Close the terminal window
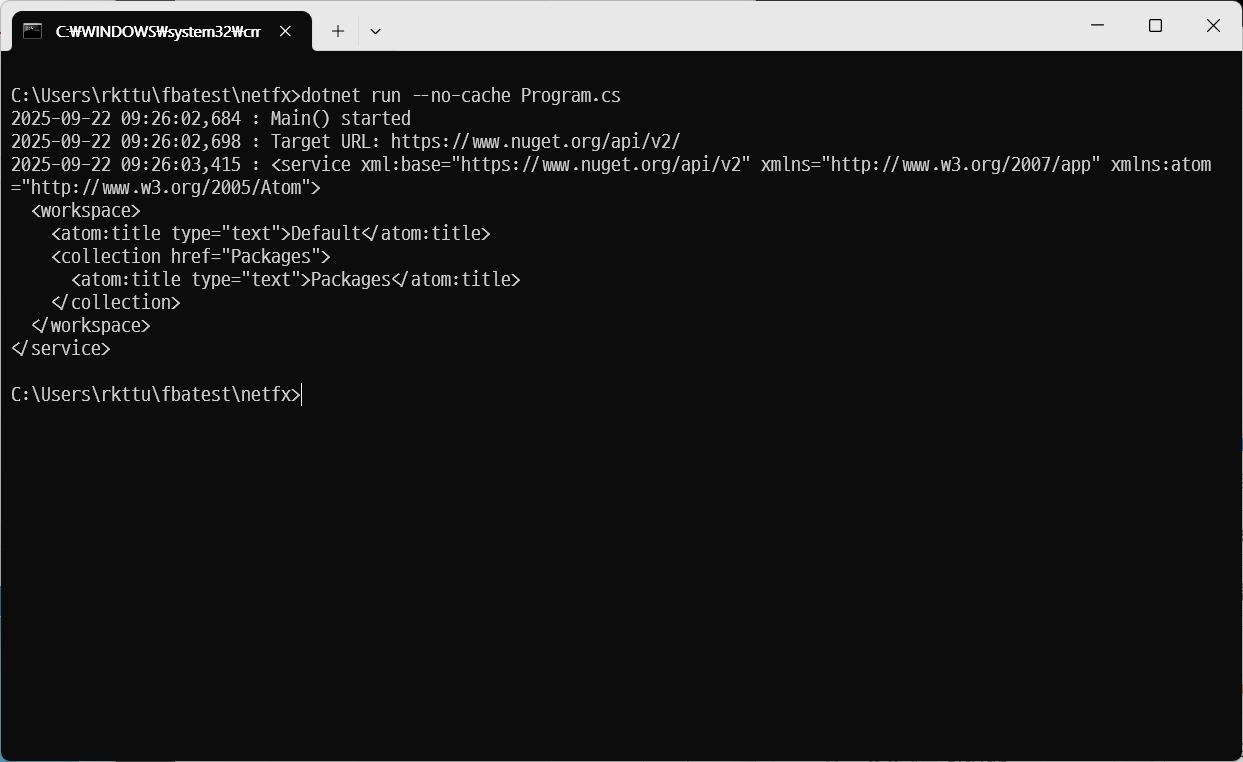Viewport: 1243px width, 762px height. 1213,26
